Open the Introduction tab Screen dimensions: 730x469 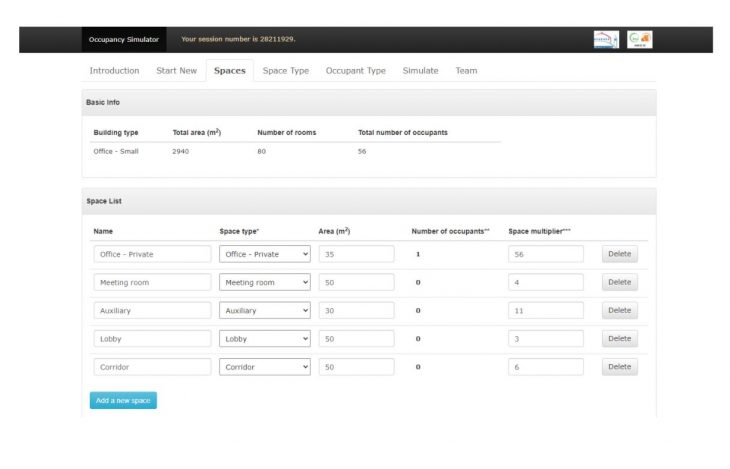(114, 71)
